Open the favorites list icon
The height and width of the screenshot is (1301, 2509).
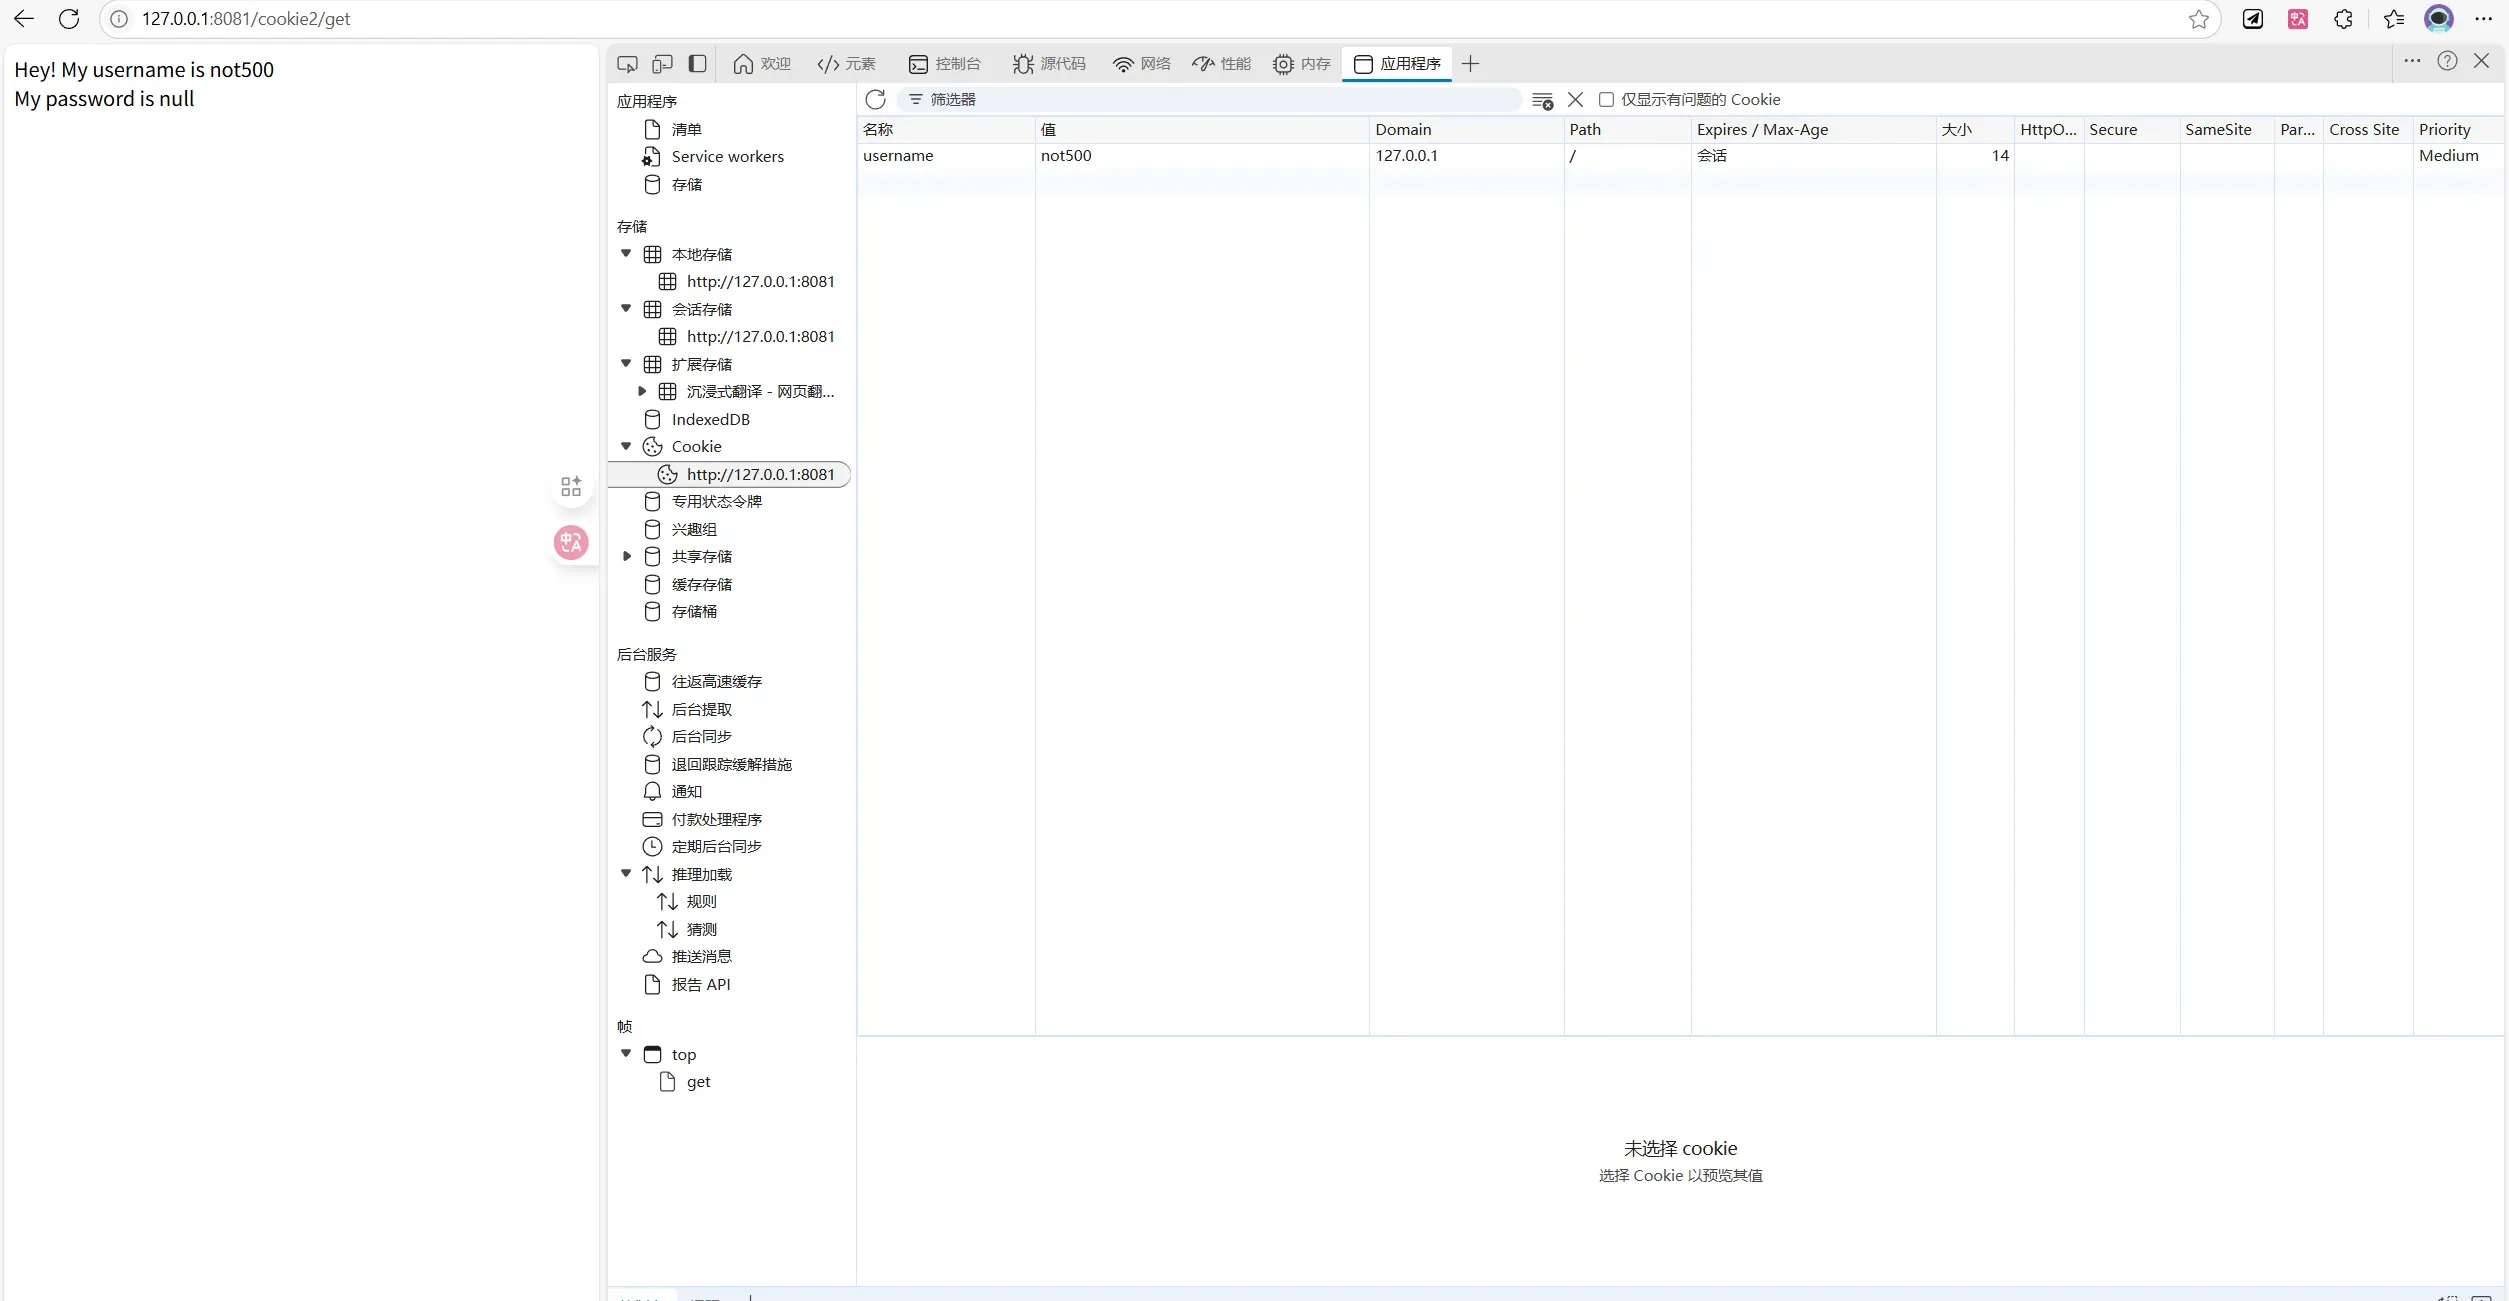point(2393,19)
